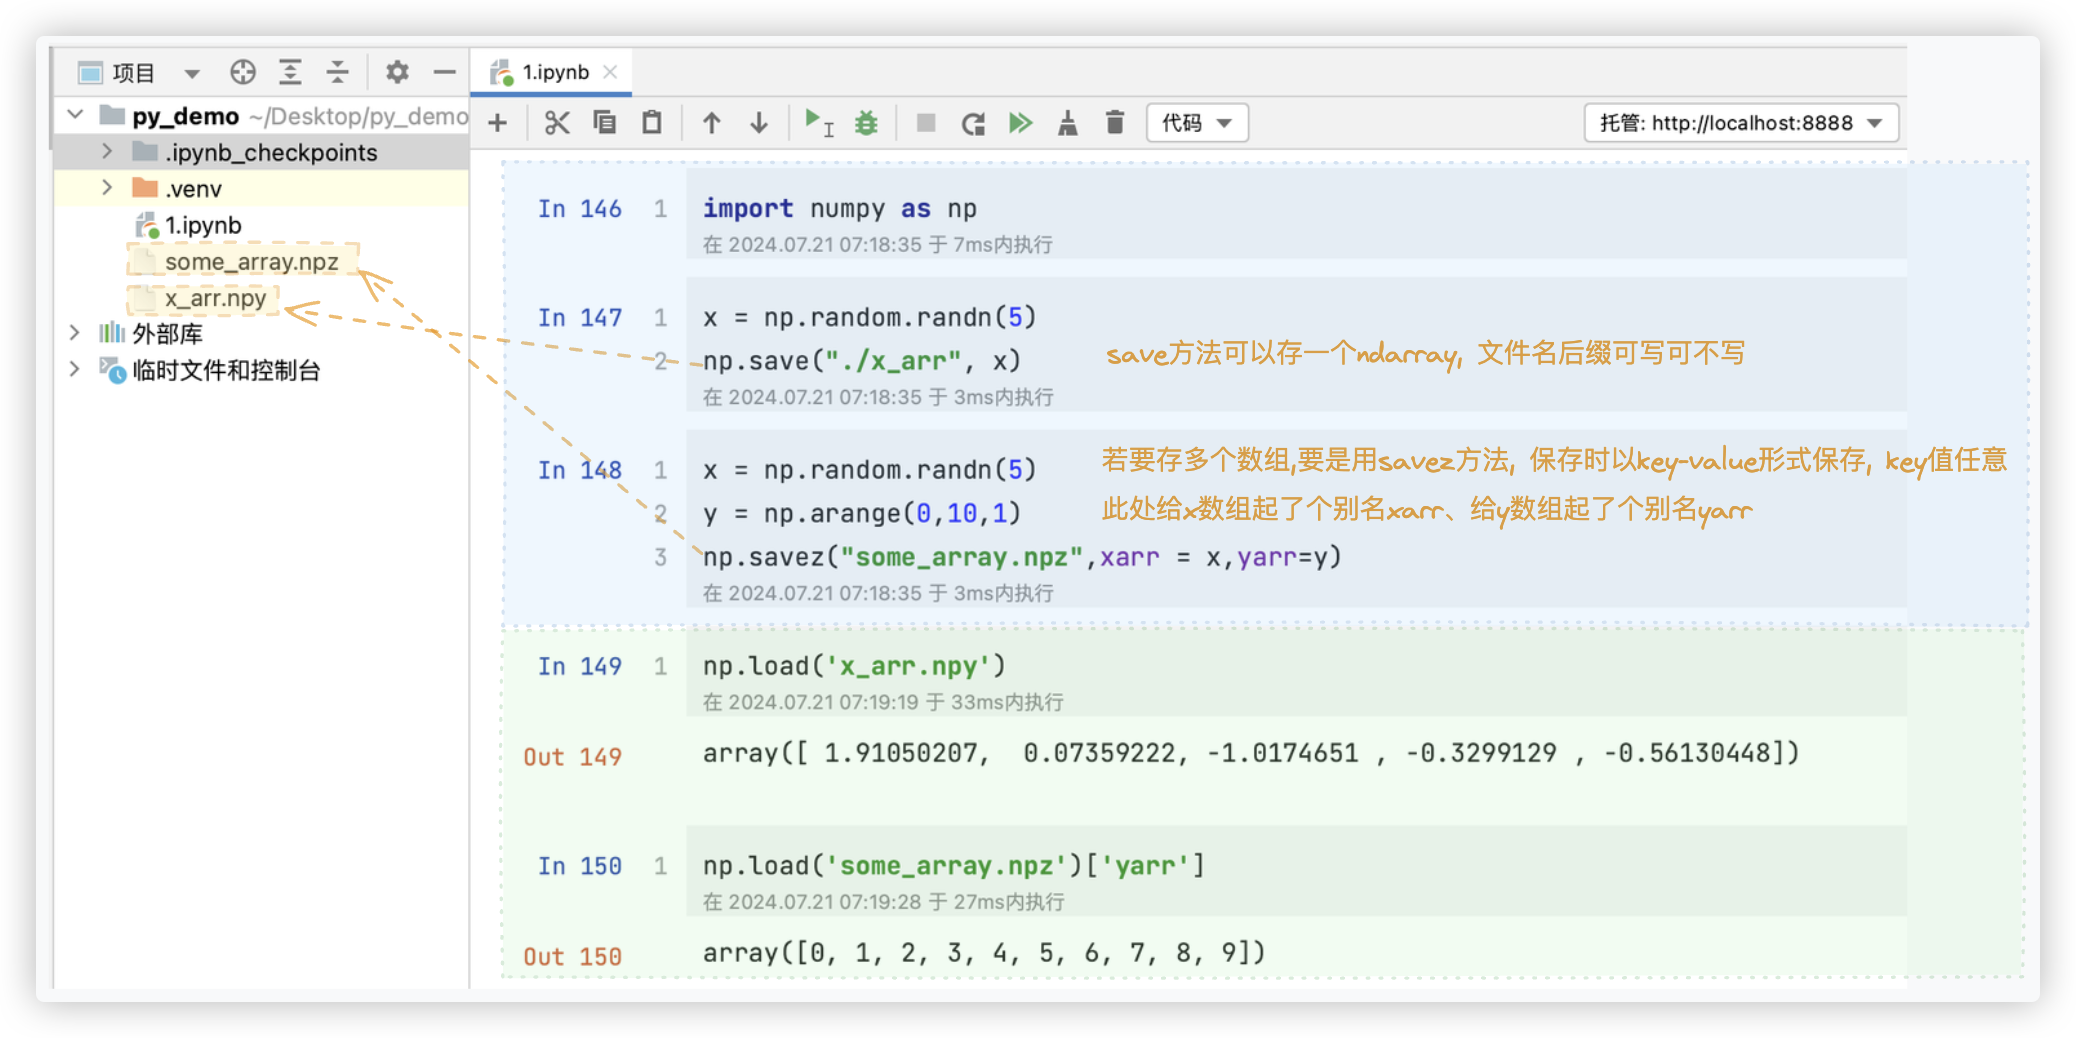Expand the .venv folder
The height and width of the screenshot is (1038, 2076).
107,188
